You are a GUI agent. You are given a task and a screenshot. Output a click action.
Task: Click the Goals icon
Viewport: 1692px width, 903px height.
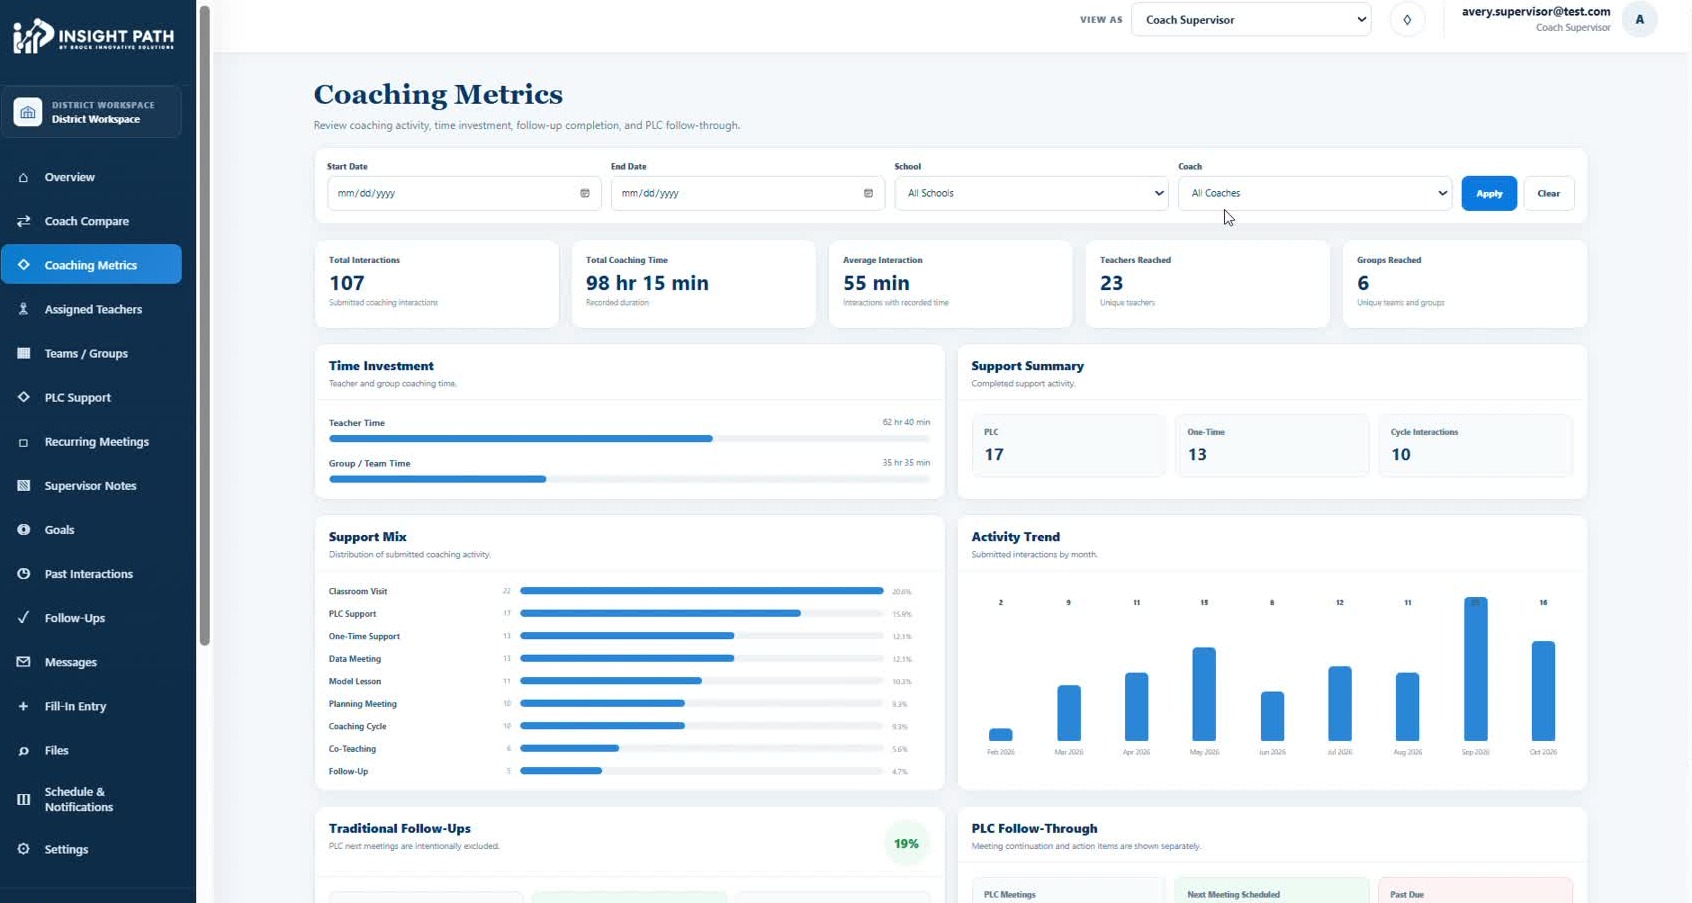[x=23, y=530]
